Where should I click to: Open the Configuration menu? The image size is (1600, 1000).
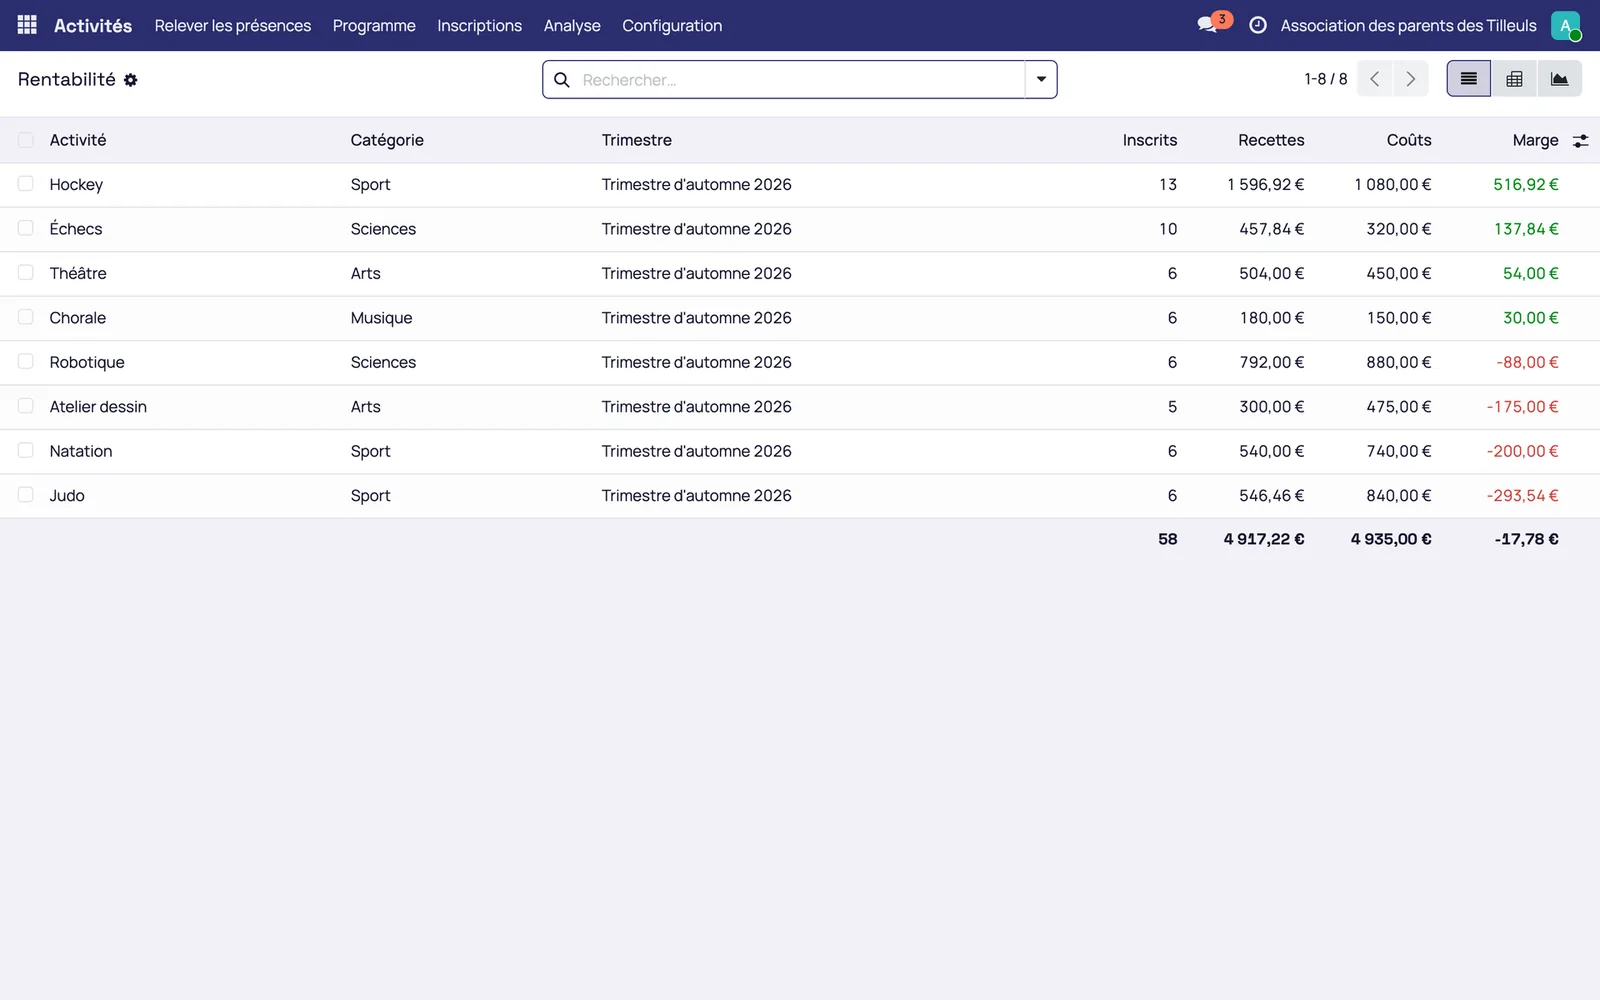(x=672, y=25)
